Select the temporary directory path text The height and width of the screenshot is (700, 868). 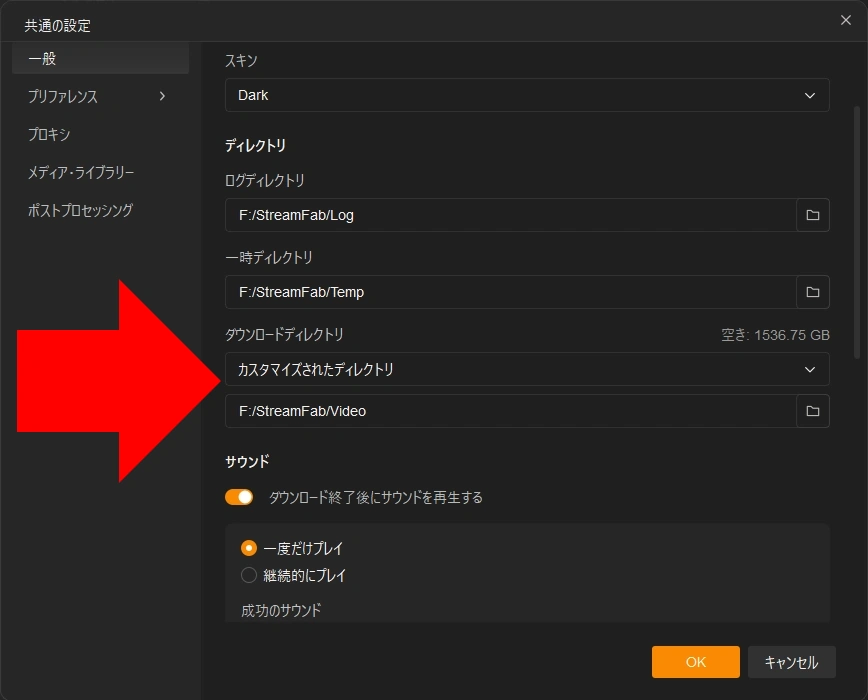coord(500,292)
